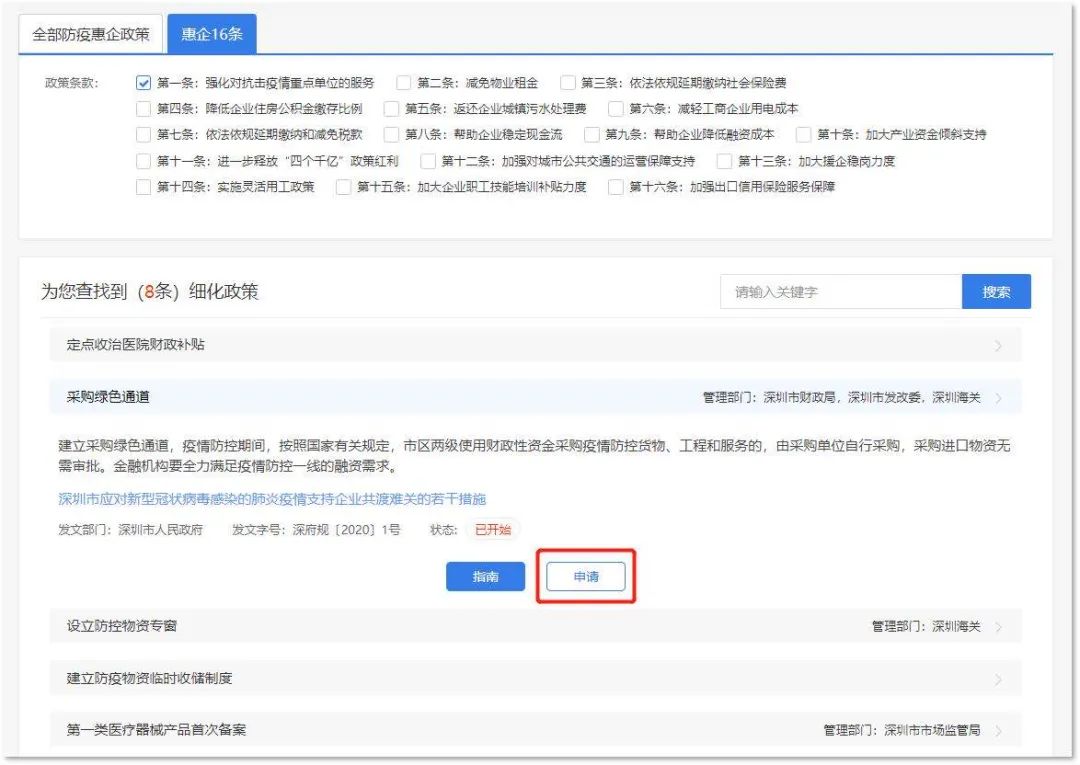Image resolution: width=1080 pixels, height=765 pixels.
Task: Expand the 建立防疫物资临时收储制度 row arrow
Action: [999, 679]
